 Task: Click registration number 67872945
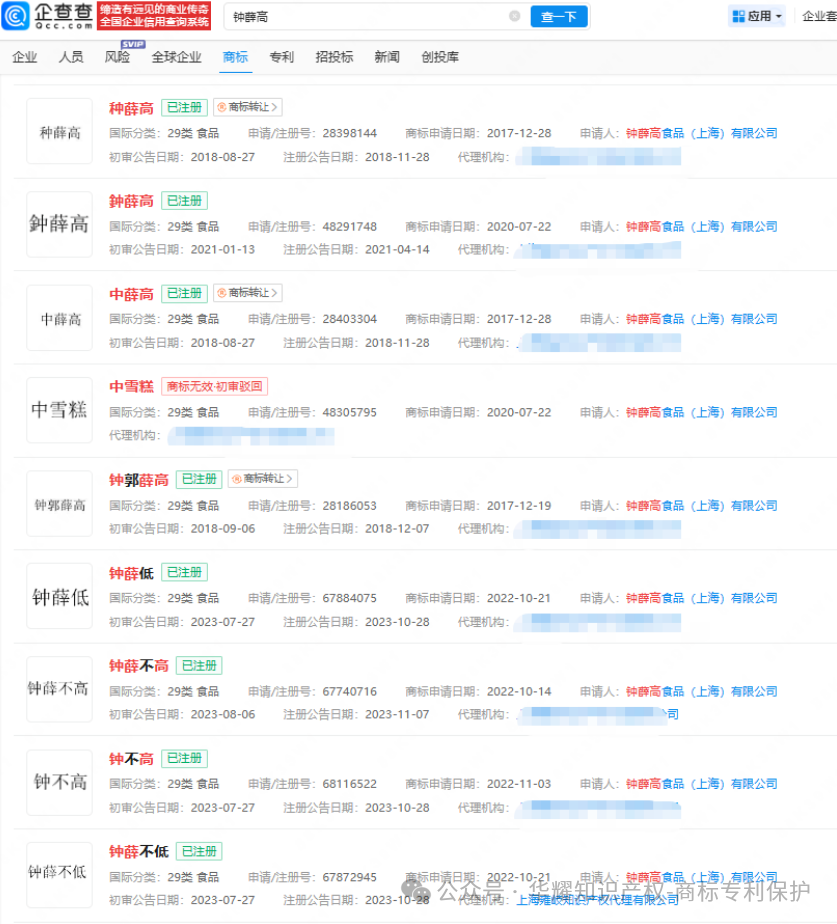pos(350,876)
